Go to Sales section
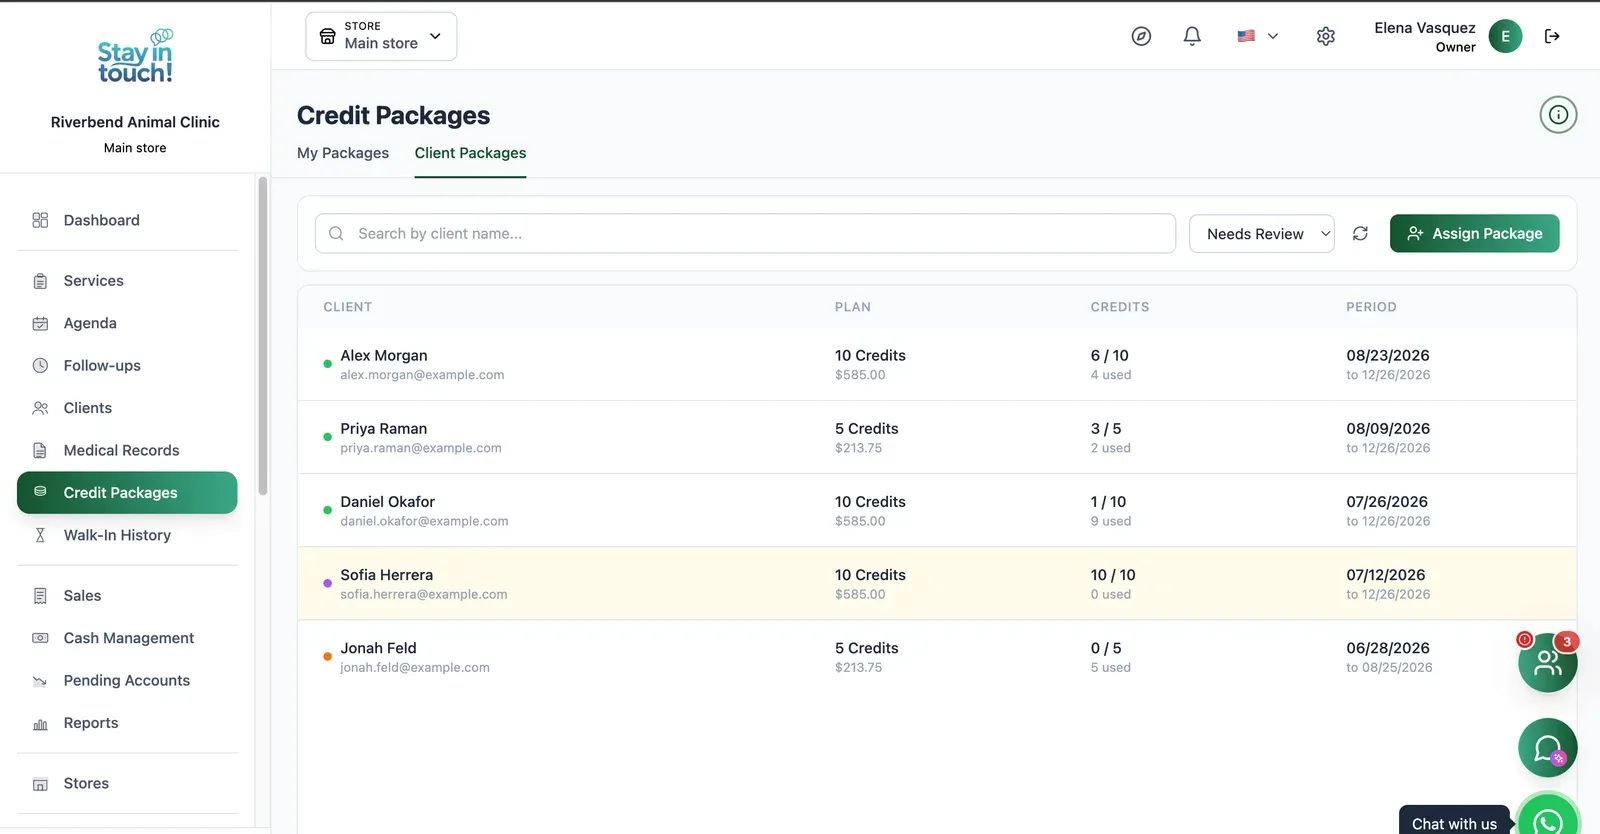 tap(128, 596)
